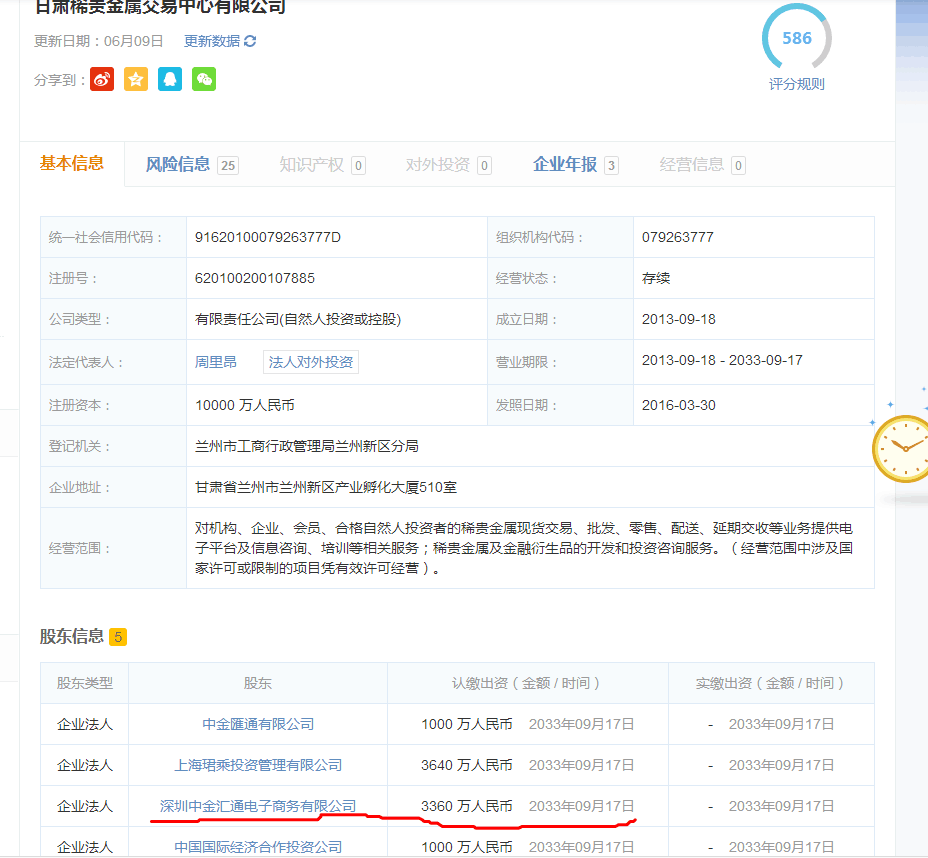Open shareholder 中金匯通有限公司
Screen dimensions: 928x858
[258, 724]
